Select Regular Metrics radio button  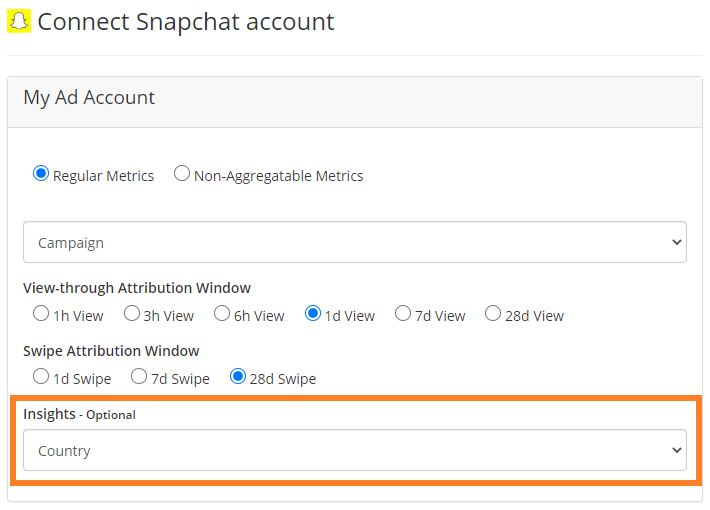point(41,173)
